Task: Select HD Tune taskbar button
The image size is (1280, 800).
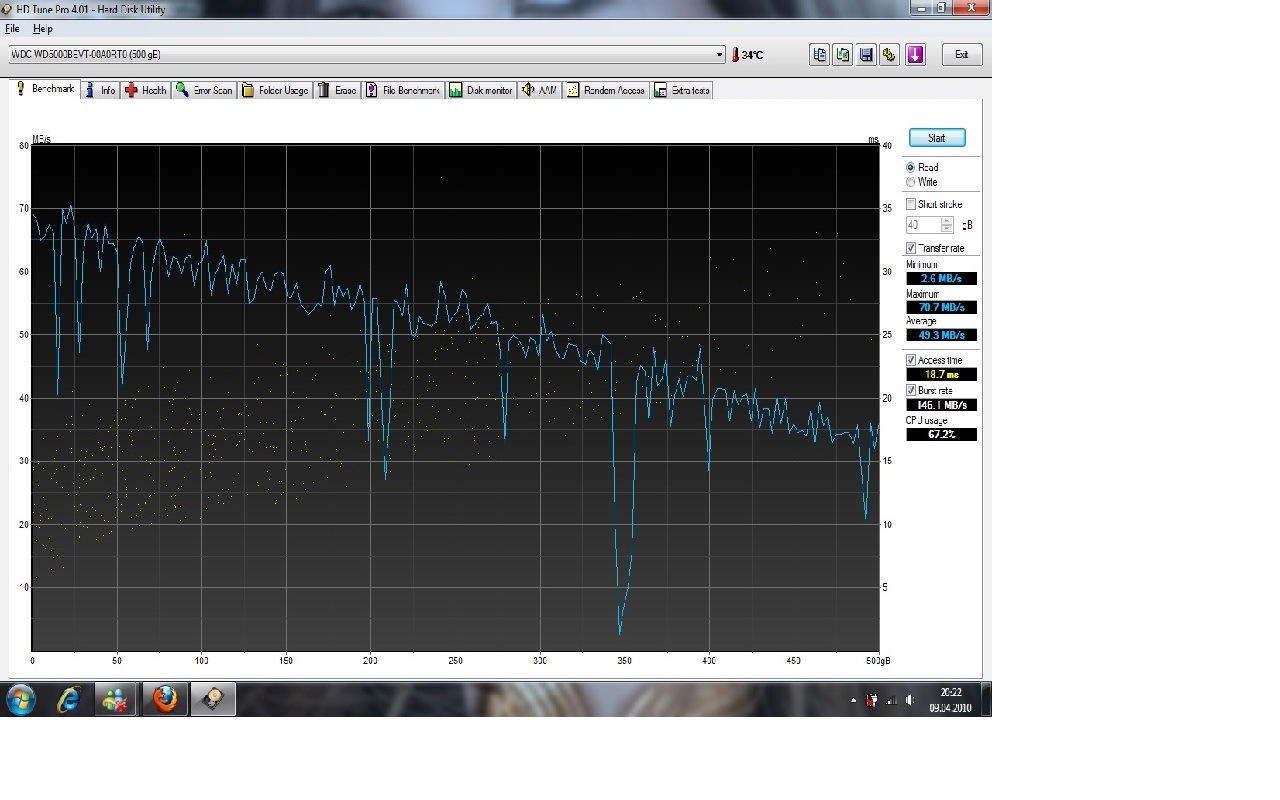Action: pyautogui.click(x=214, y=700)
